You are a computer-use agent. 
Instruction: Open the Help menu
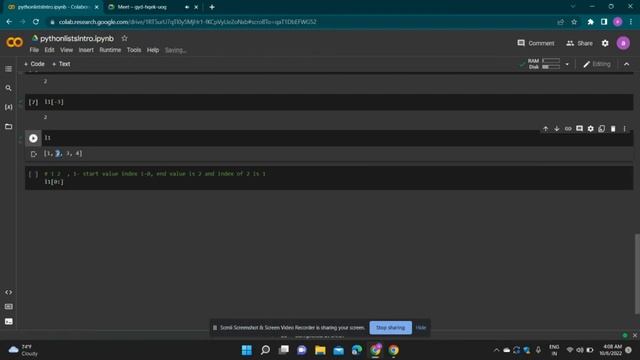tap(153, 50)
